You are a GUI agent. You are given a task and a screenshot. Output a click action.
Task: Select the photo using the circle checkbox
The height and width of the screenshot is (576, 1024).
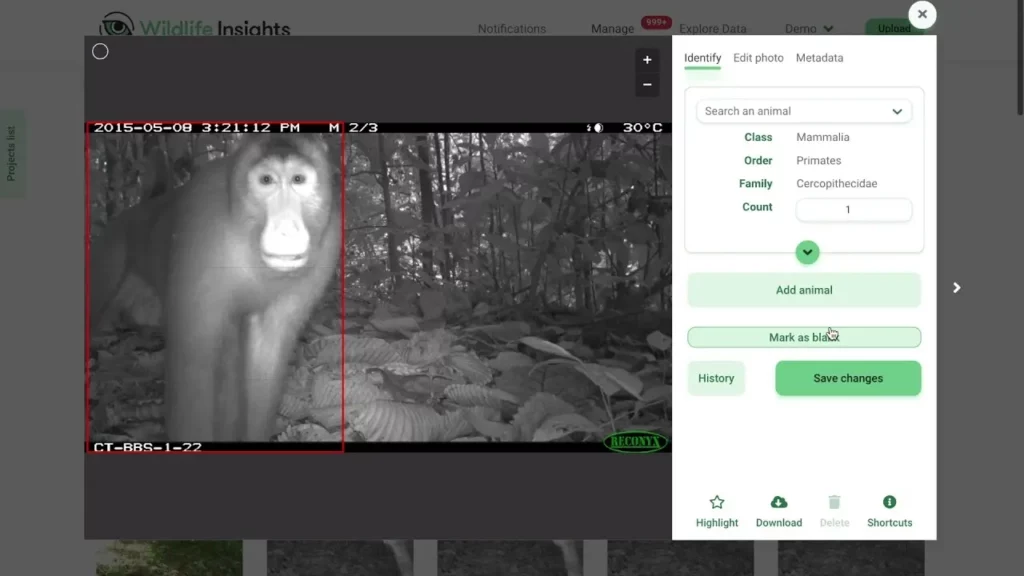click(100, 51)
